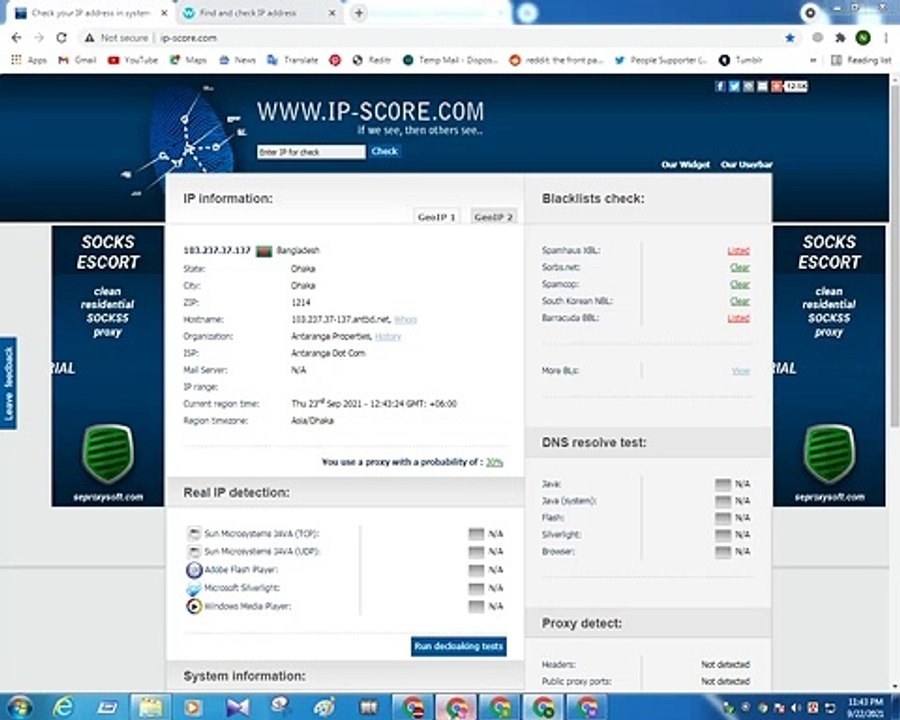Open the media player taskbar icon
Image resolution: width=900 pixels, height=720 pixels.
point(193,707)
